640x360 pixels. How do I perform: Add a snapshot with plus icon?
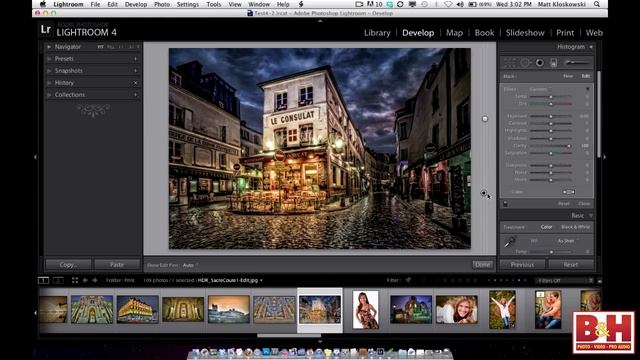(x=136, y=71)
